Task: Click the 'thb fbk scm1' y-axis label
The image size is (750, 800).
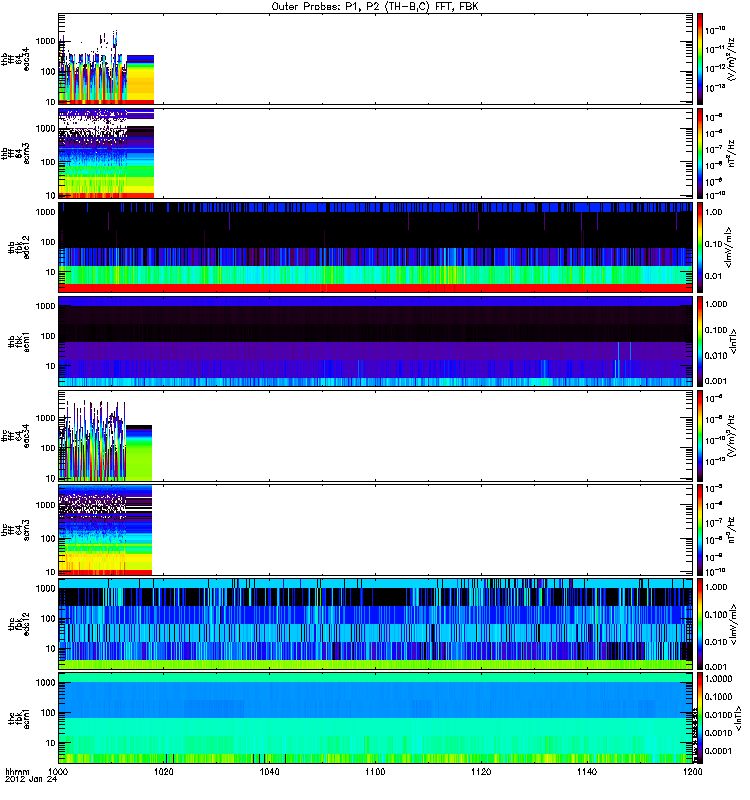Action: coord(19,341)
